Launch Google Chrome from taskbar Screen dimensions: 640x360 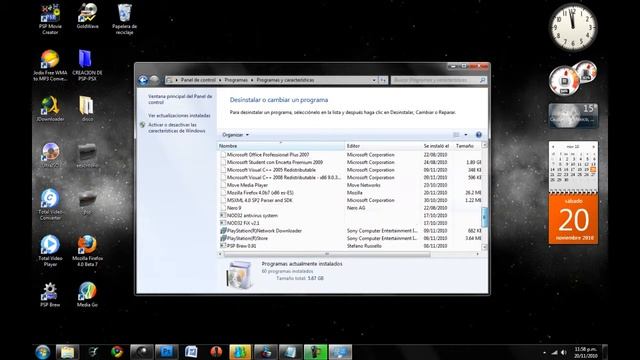pyautogui.click(x=117, y=352)
